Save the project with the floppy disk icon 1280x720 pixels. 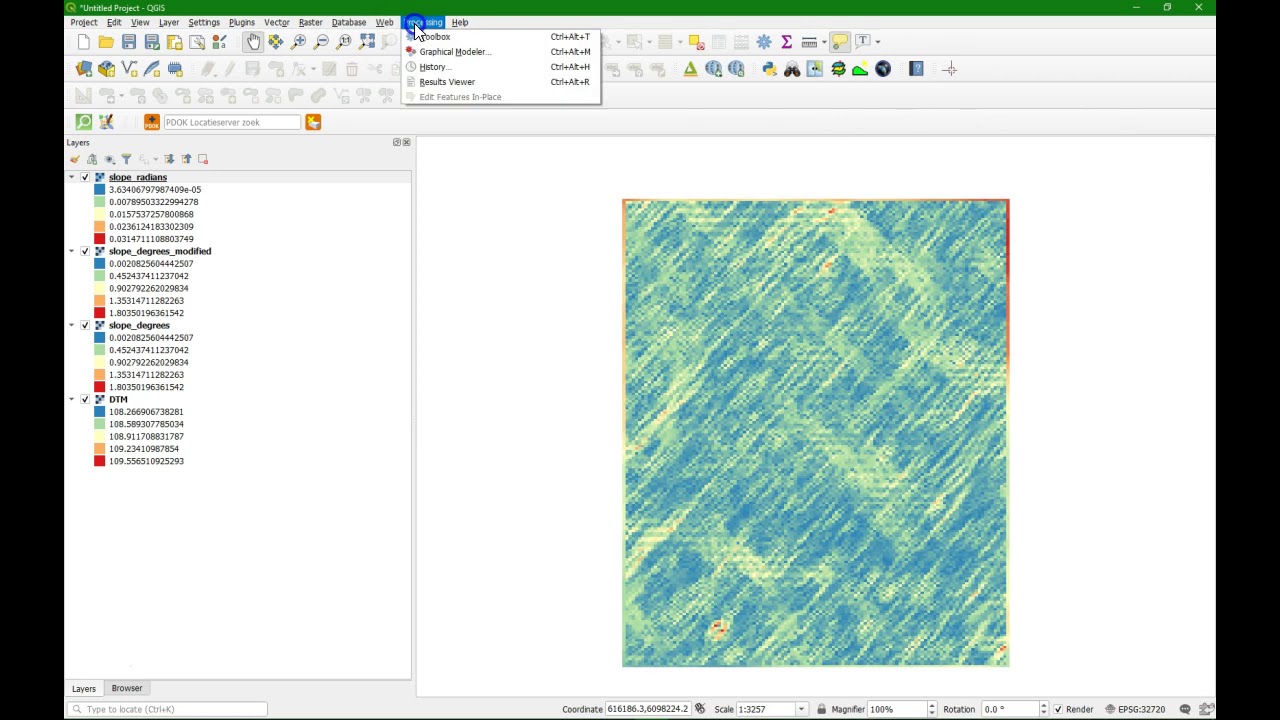tap(129, 42)
